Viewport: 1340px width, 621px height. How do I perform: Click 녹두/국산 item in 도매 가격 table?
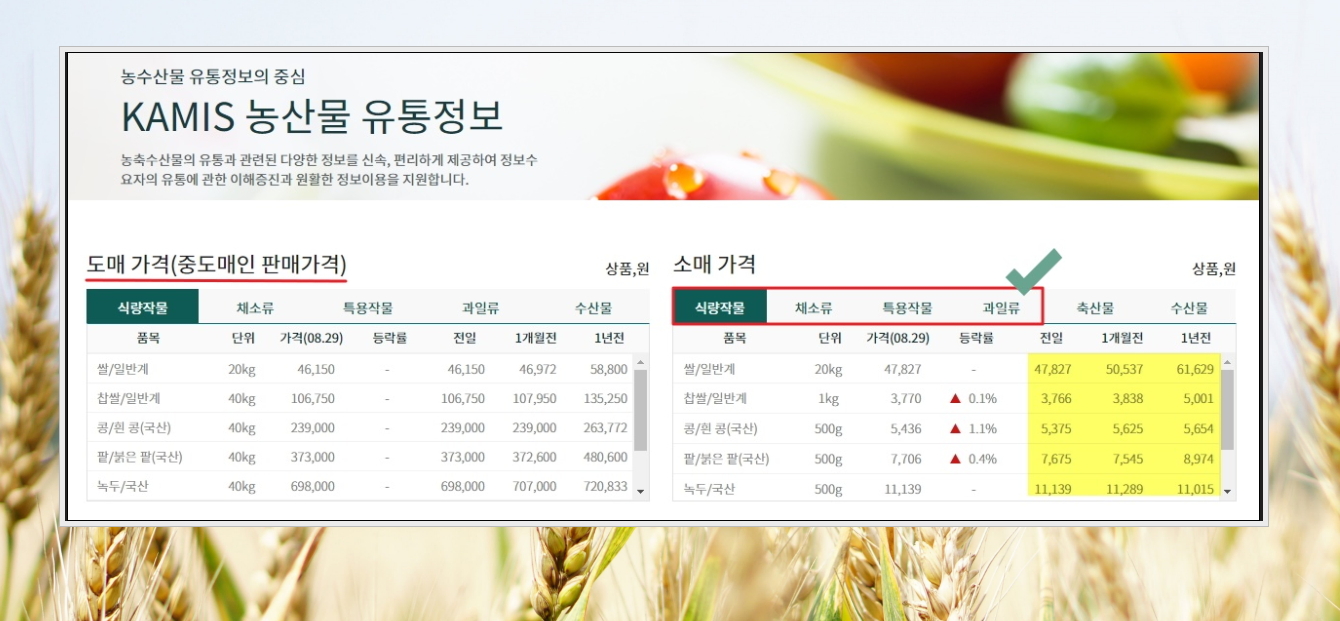[x=122, y=486]
